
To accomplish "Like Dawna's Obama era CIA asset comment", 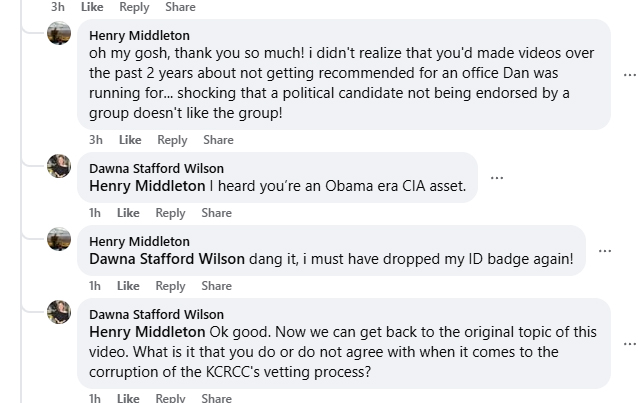I will tap(128, 213).
